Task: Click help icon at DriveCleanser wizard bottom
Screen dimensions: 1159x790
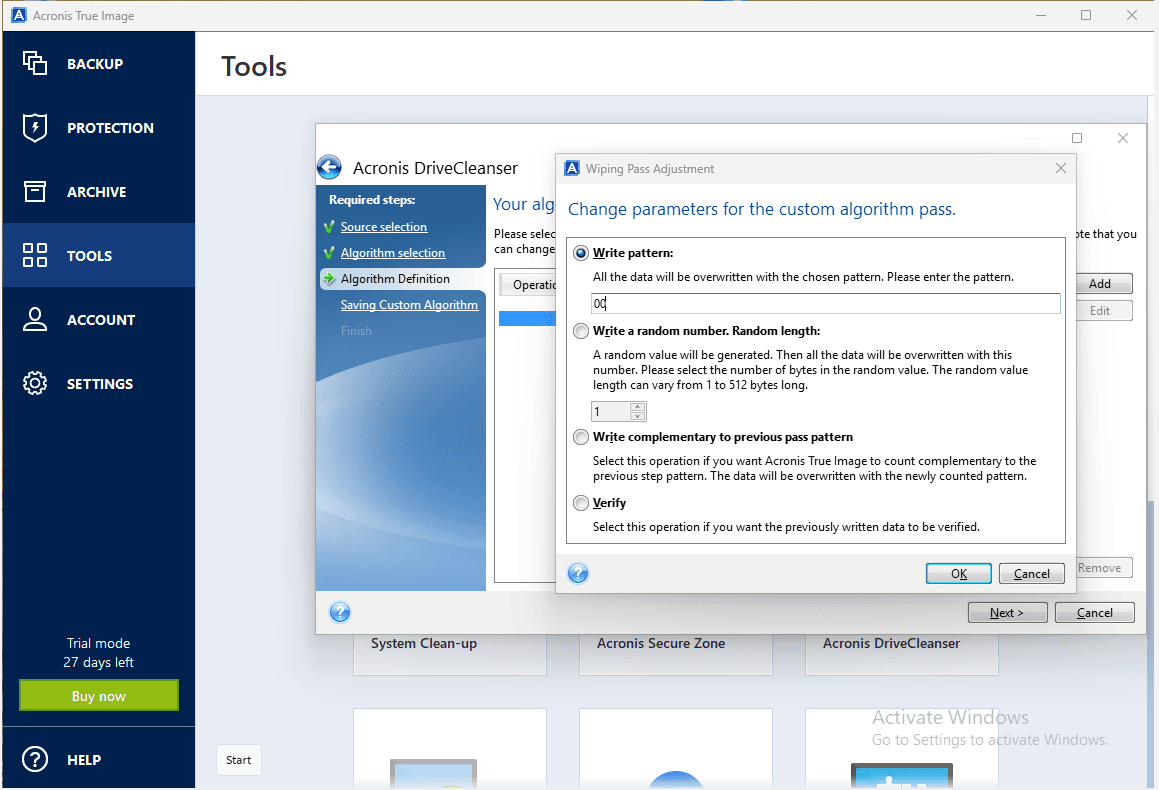Action: [340, 612]
